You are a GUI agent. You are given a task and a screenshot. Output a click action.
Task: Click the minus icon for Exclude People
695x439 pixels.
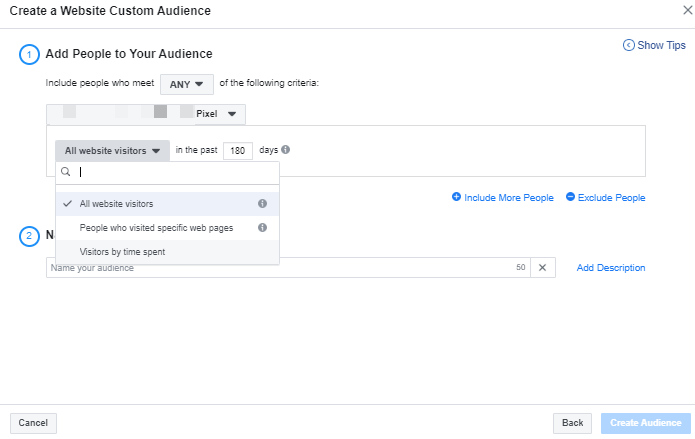pyautogui.click(x=570, y=198)
